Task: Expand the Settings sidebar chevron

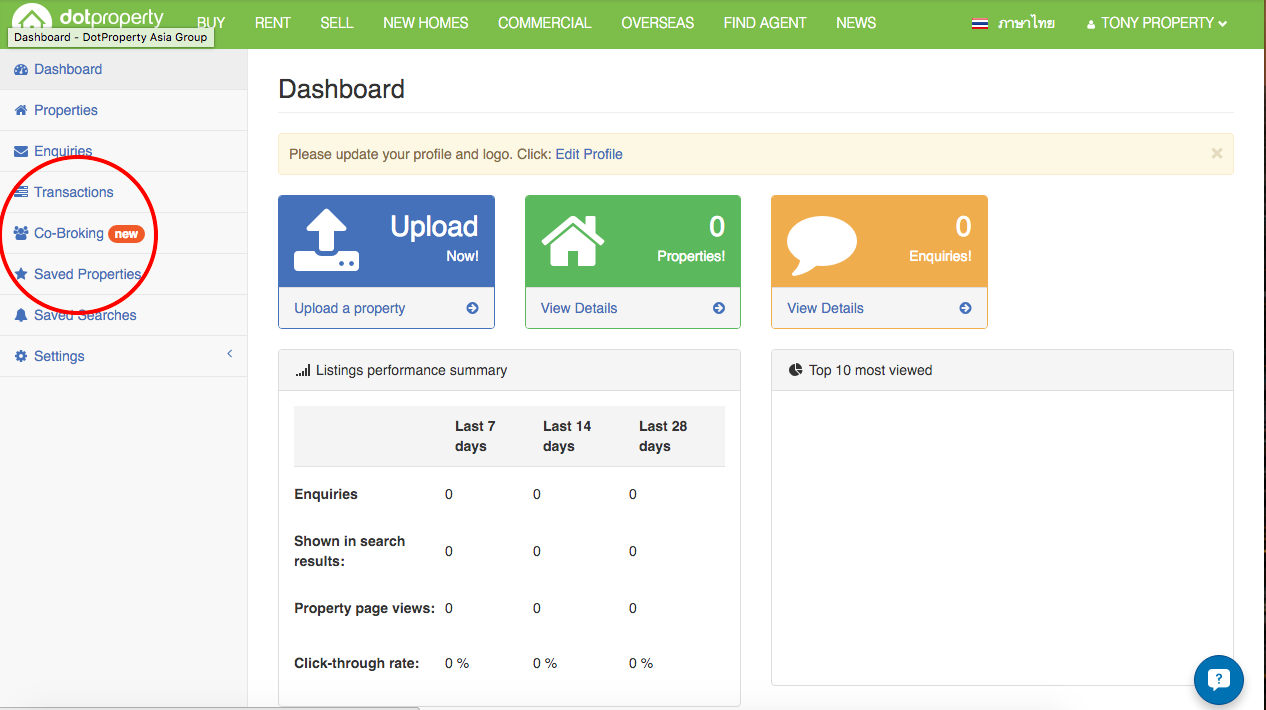Action: (229, 354)
